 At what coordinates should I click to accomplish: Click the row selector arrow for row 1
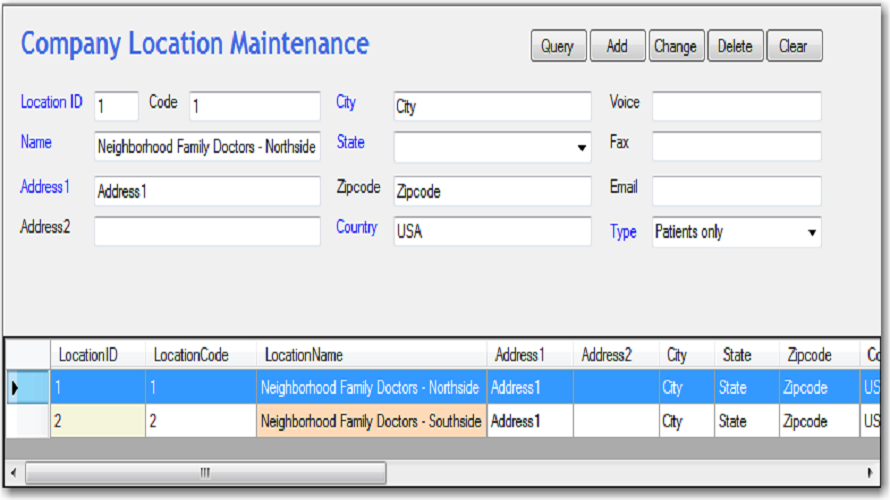(14, 387)
